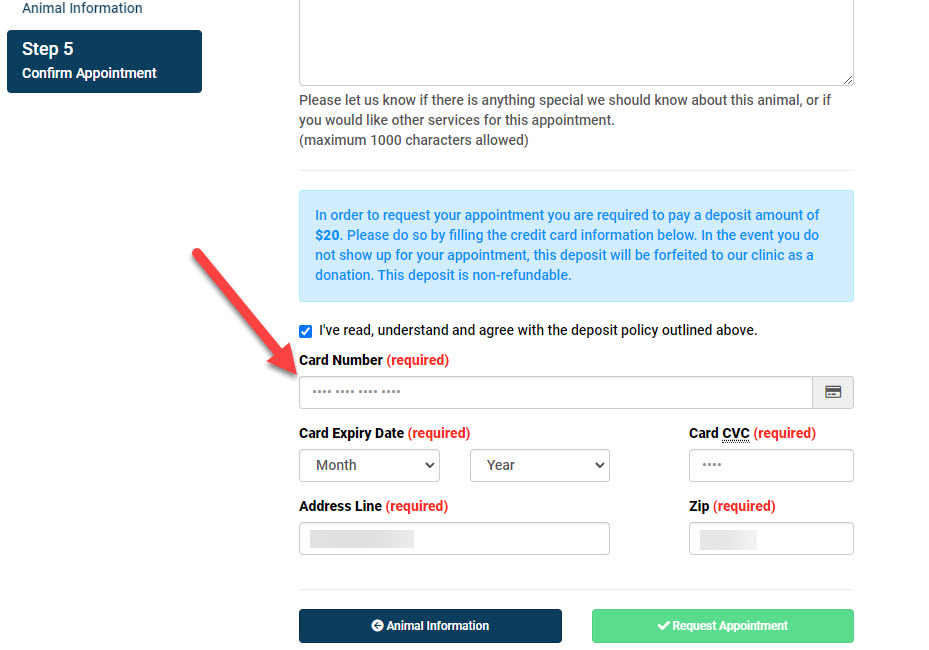Click into the Card CVC field
Viewport: 929px width, 650px height.
pyautogui.click(x=771, y=466)
